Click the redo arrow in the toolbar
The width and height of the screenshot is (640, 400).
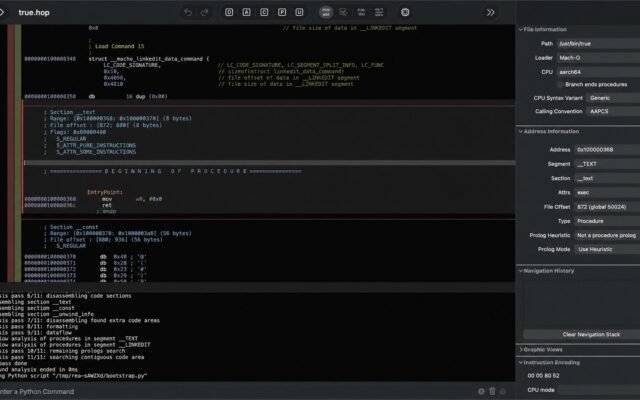tap(204, 12)
